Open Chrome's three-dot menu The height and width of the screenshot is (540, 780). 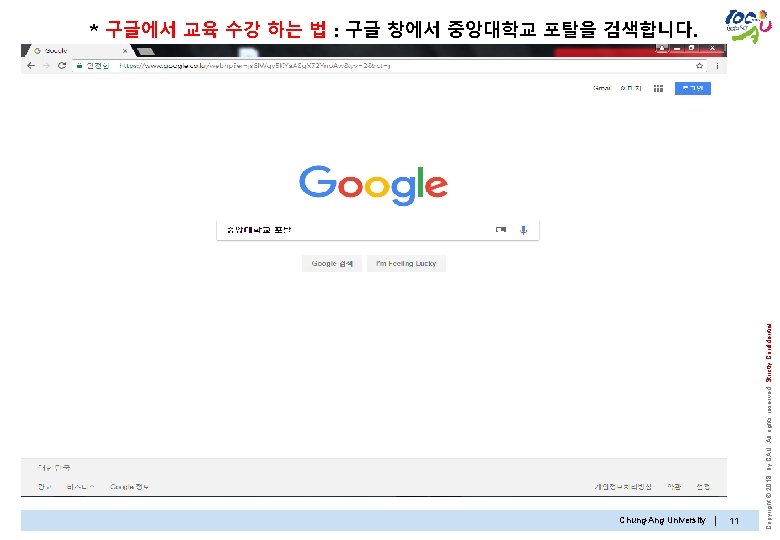pos(717,66)
